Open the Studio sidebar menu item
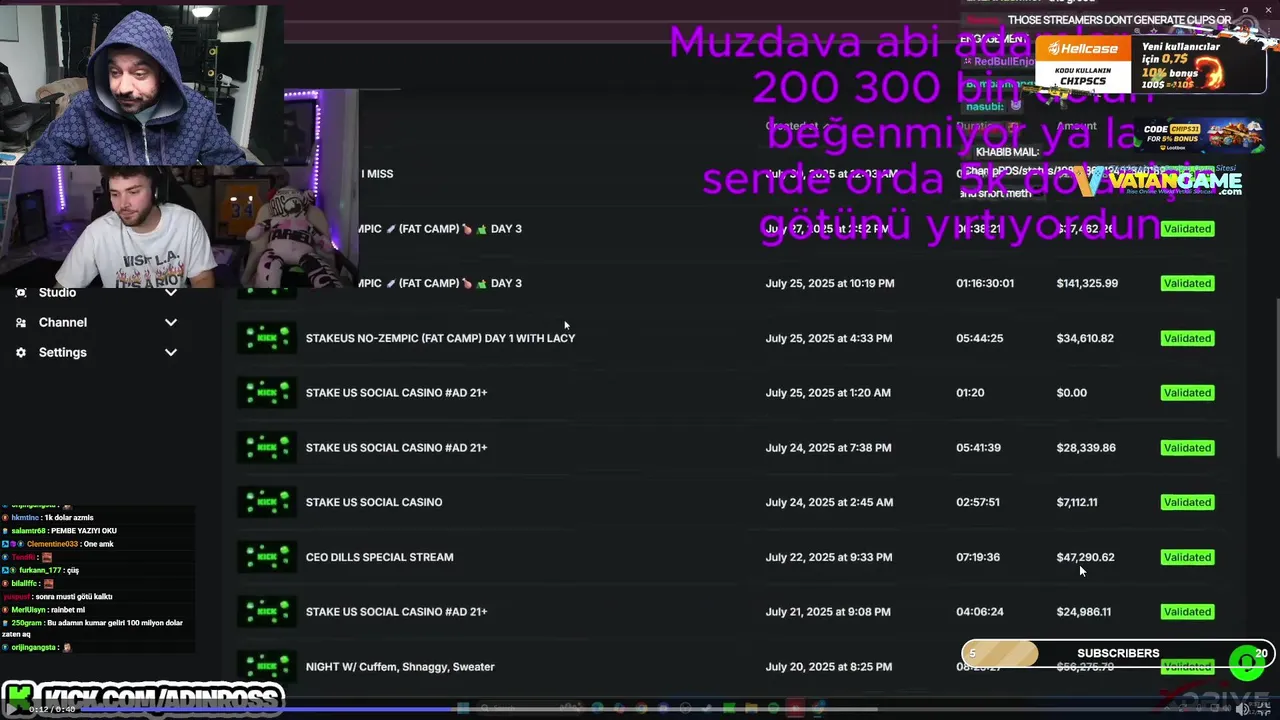This screenshot has width=1280, height=720. click(x=57, y=292)
